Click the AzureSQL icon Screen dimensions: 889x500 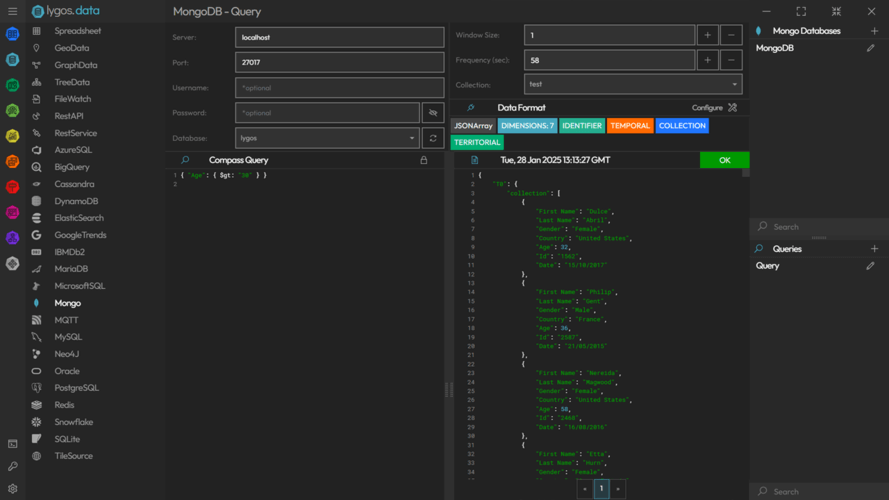[36, 150]
